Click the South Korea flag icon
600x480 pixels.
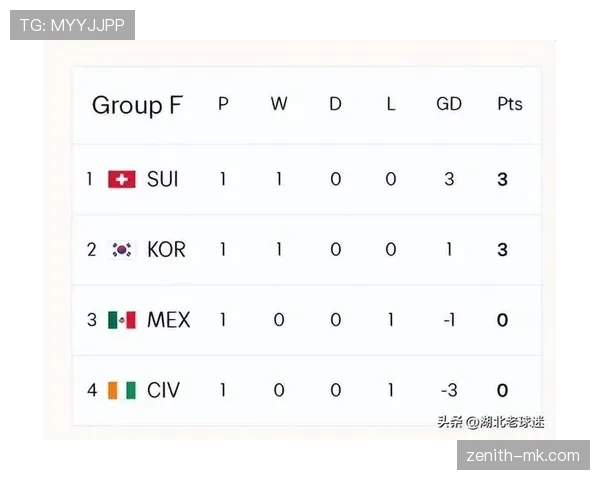122,249
